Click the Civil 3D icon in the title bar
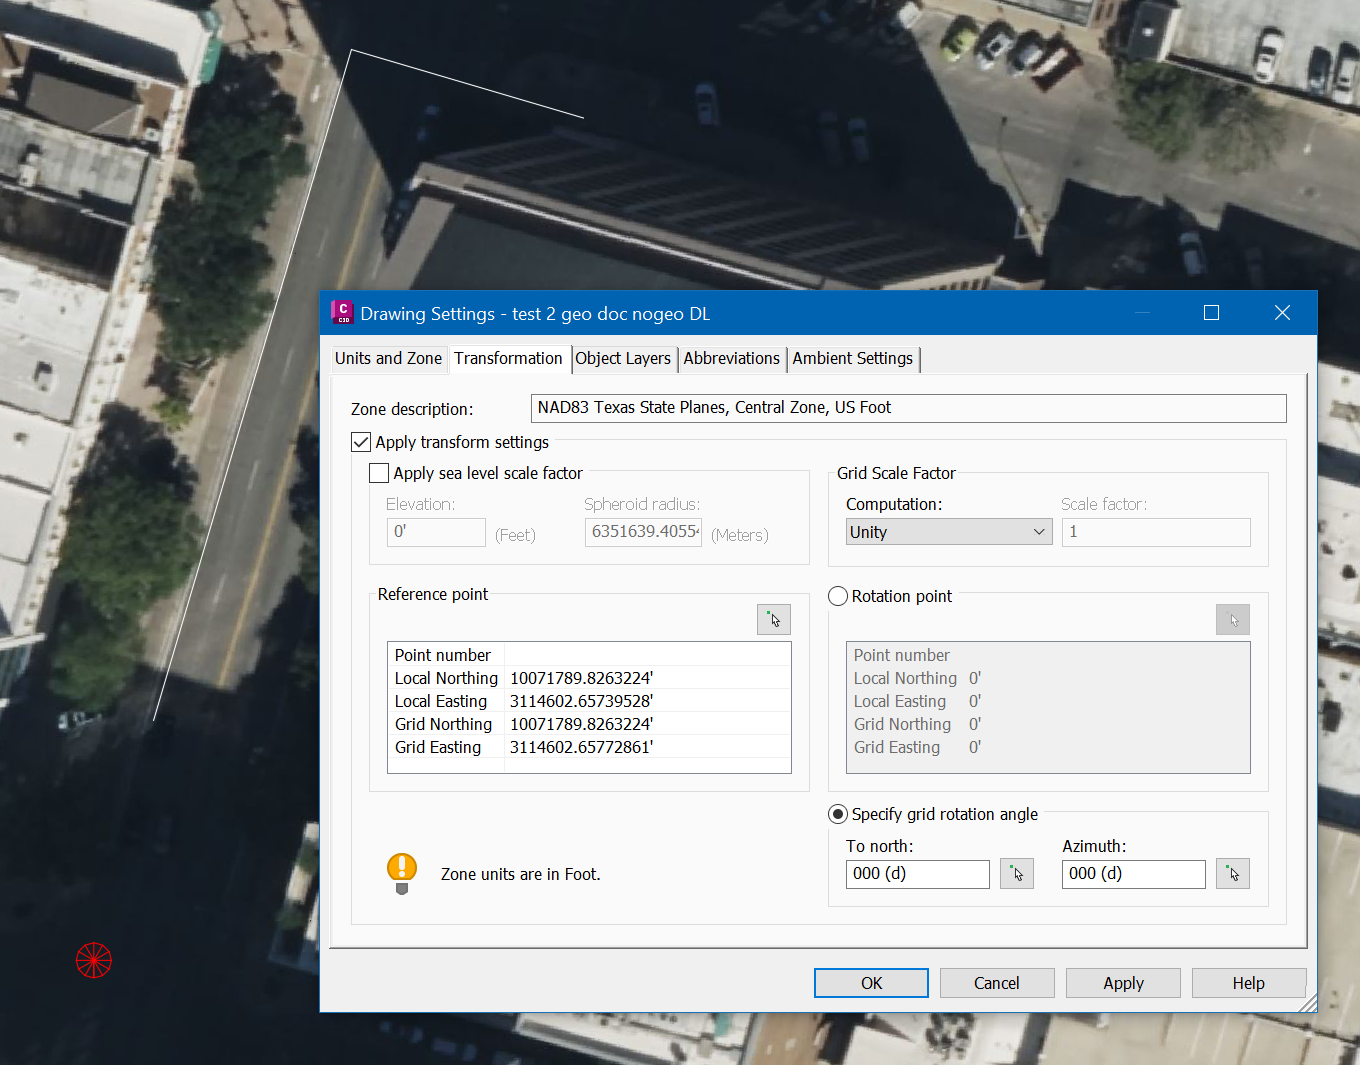 (342, 312)
